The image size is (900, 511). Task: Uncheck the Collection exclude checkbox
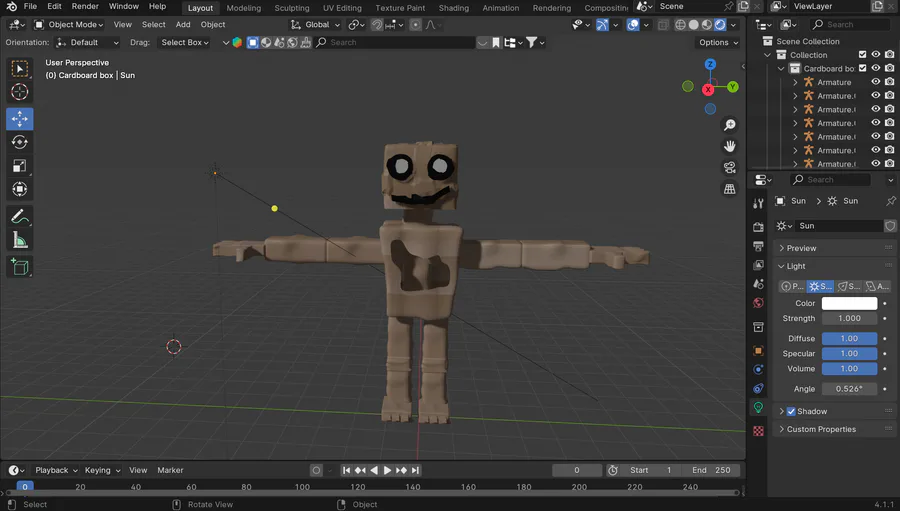pos(862,55)
